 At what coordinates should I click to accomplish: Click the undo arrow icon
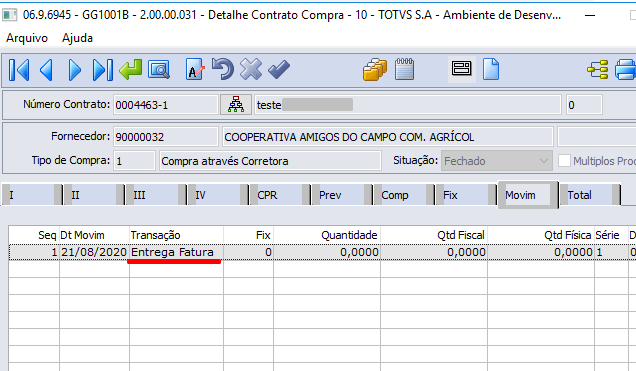[x=223, y=69]
